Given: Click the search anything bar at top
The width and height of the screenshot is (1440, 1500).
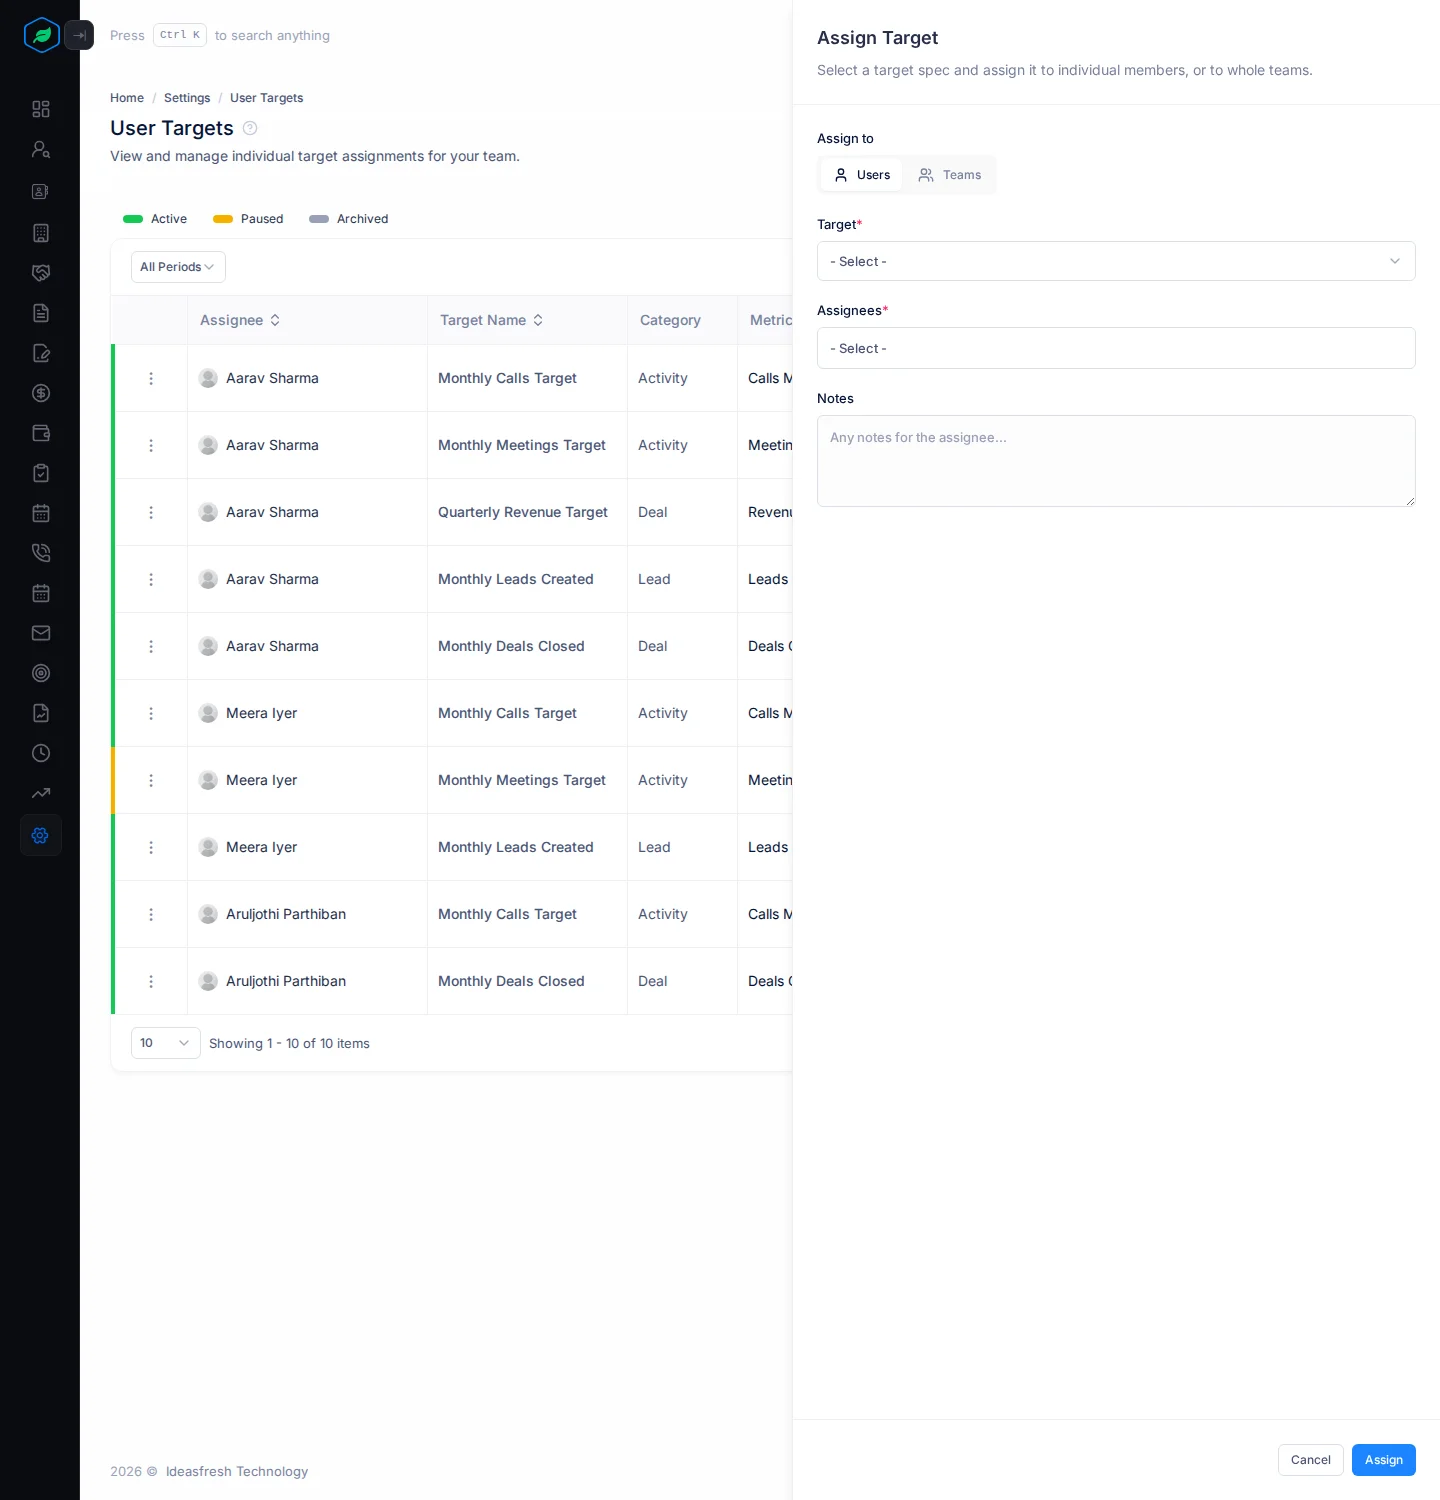Looking at the screenshot, I should coord(220,35).
